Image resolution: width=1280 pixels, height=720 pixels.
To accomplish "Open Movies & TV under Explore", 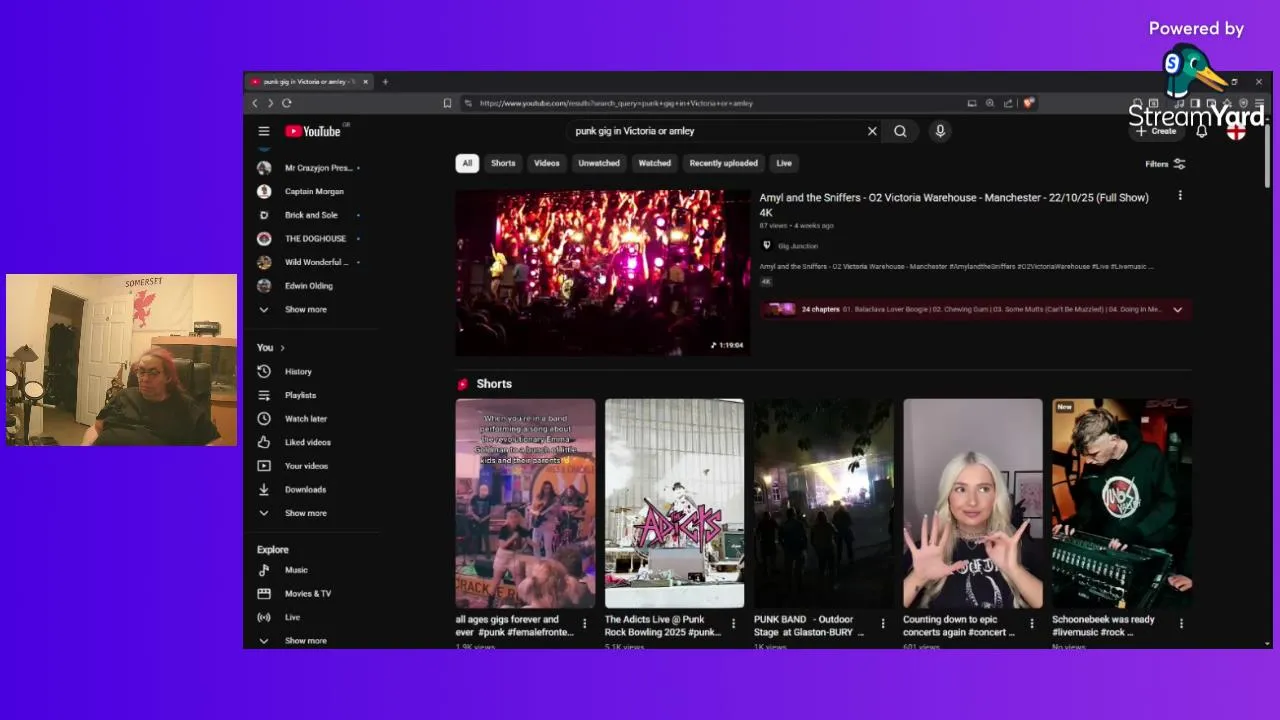I will click(x=307, y=593).
